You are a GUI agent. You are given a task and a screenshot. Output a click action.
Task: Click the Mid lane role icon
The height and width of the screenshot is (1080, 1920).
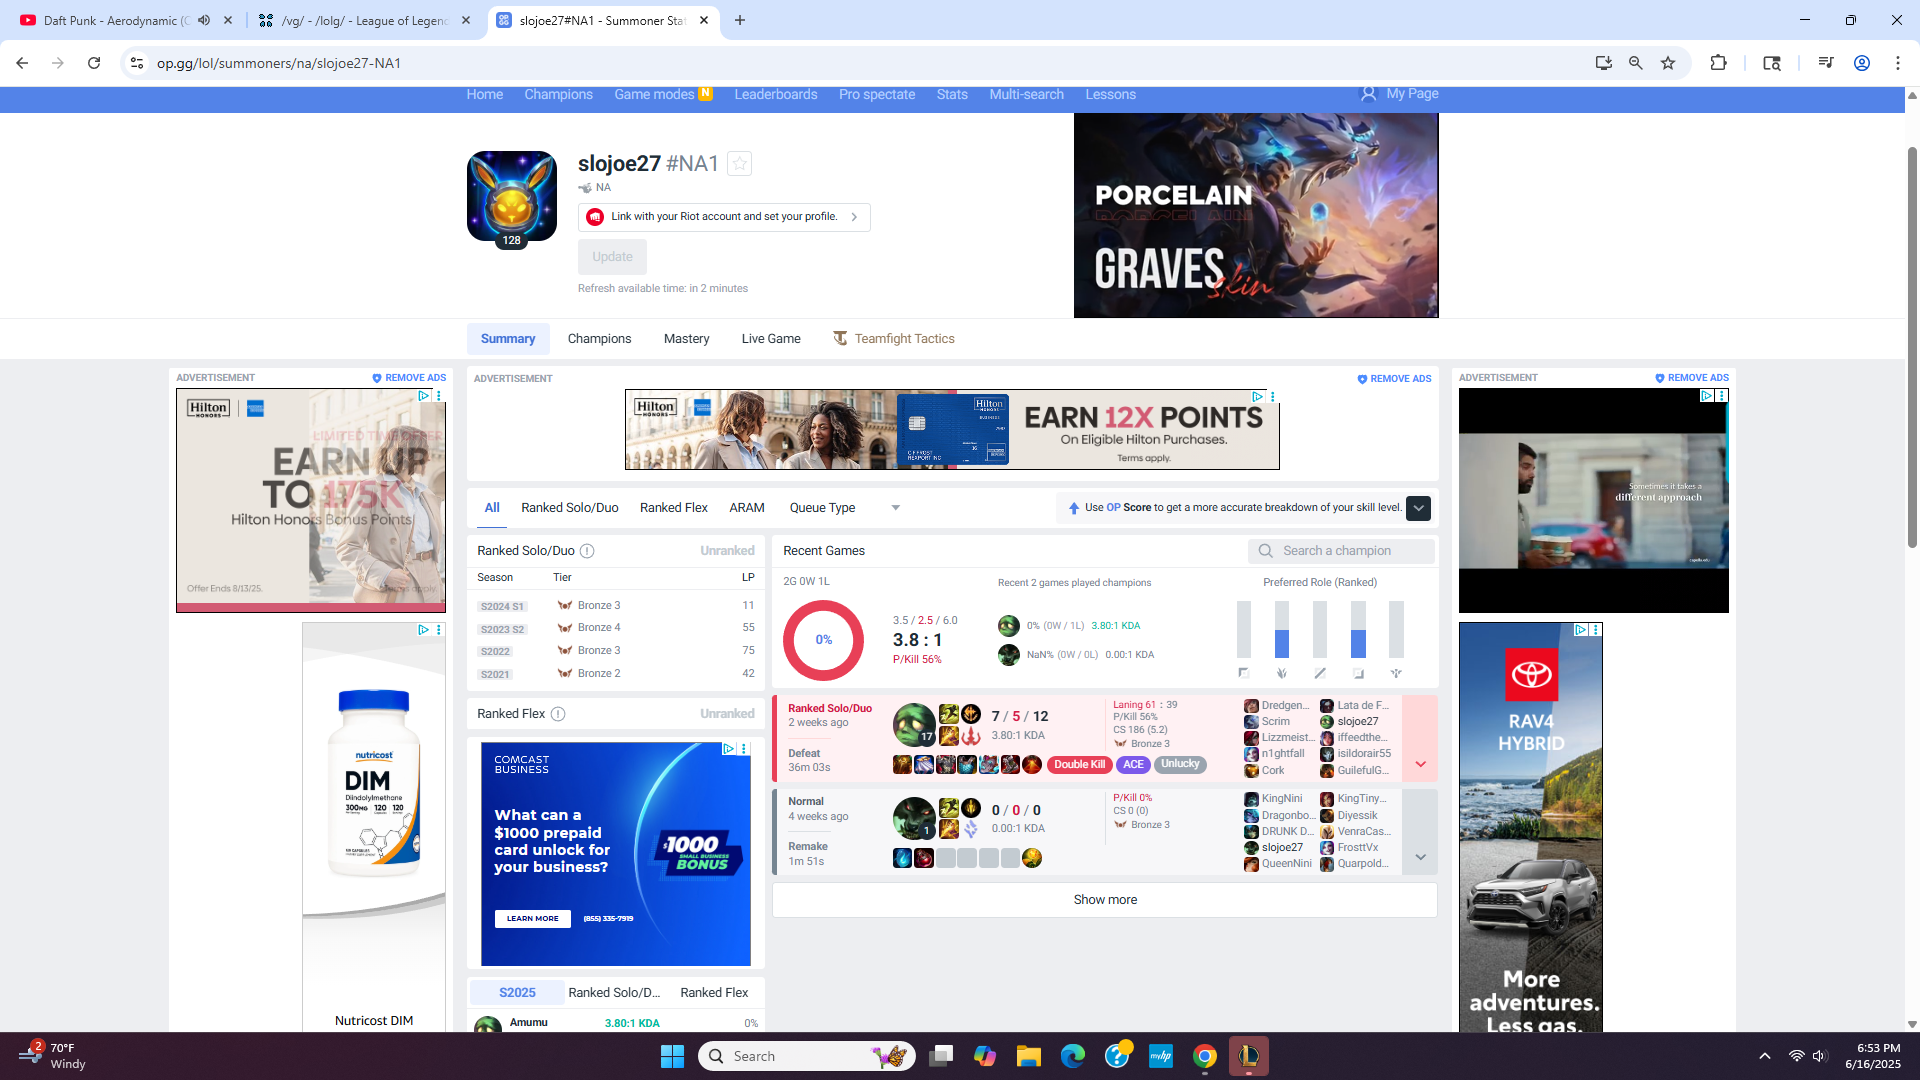pos(1320,674)
